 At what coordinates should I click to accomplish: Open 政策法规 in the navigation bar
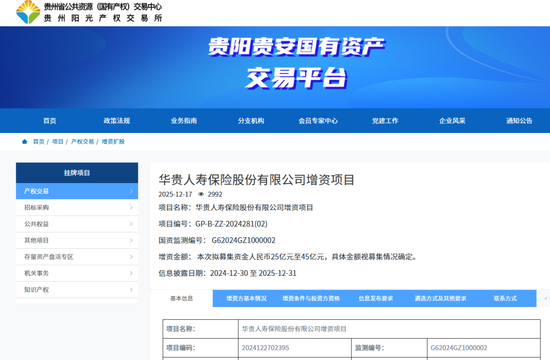pyautogui.click(x=117, y=121)
